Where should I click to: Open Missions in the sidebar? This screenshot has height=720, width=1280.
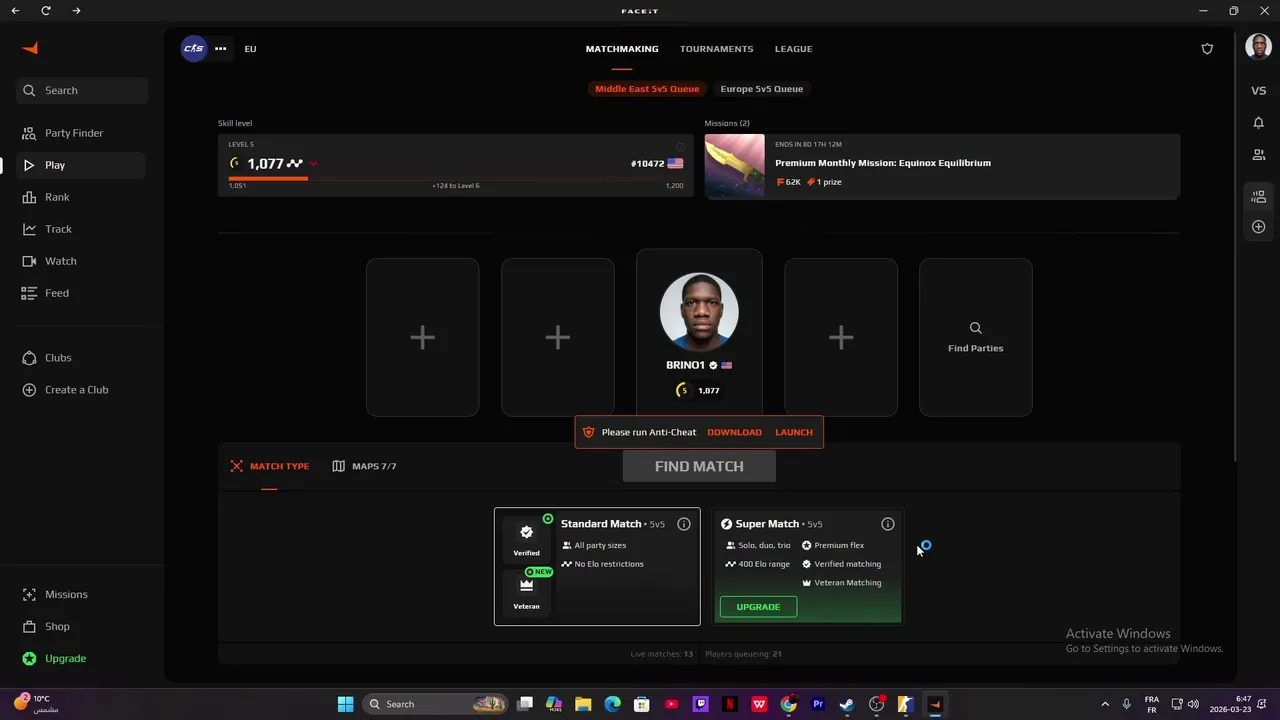pyautogui.click(x=81, y=594)
